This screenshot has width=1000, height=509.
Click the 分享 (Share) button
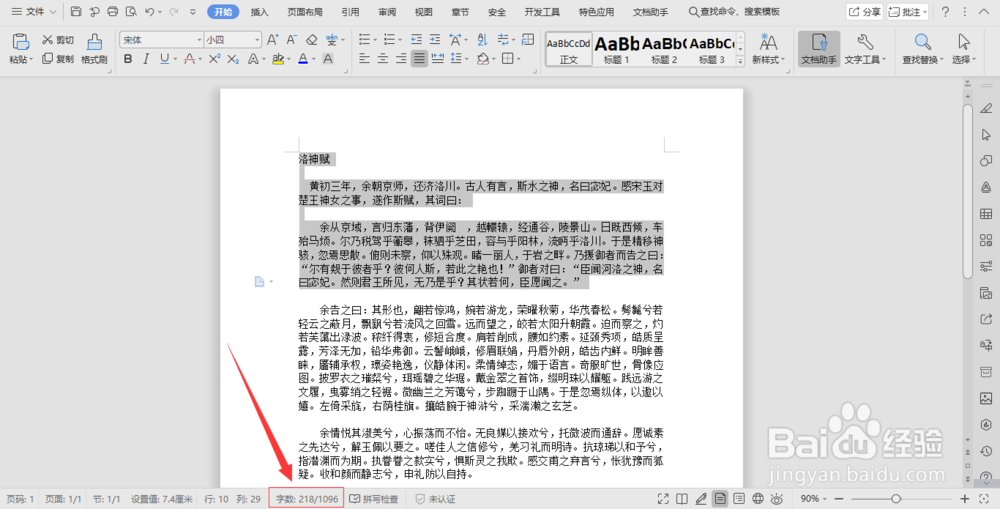pos(864,11)
